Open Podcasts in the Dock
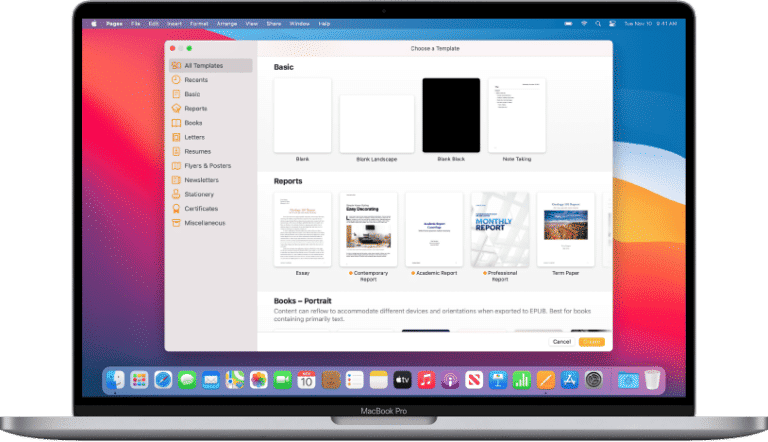Image resolution: width=768 pixels, height=442 pixels. click(450, 380)
